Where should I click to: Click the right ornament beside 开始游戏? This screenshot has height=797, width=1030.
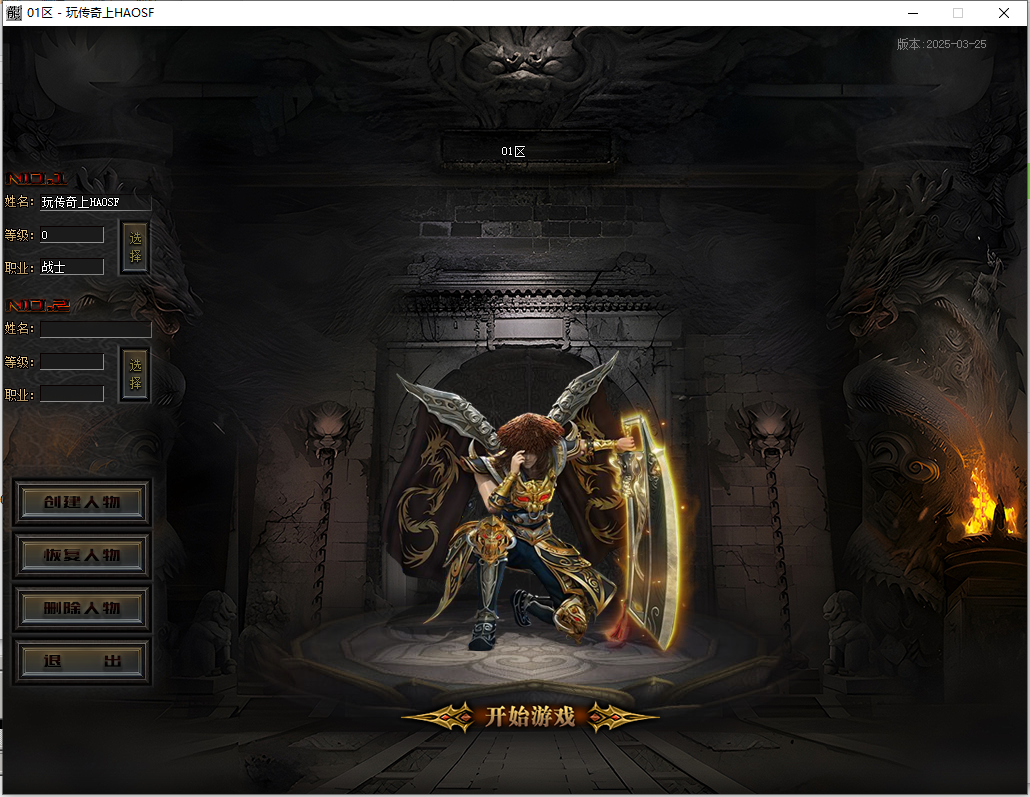click(621, 717)
